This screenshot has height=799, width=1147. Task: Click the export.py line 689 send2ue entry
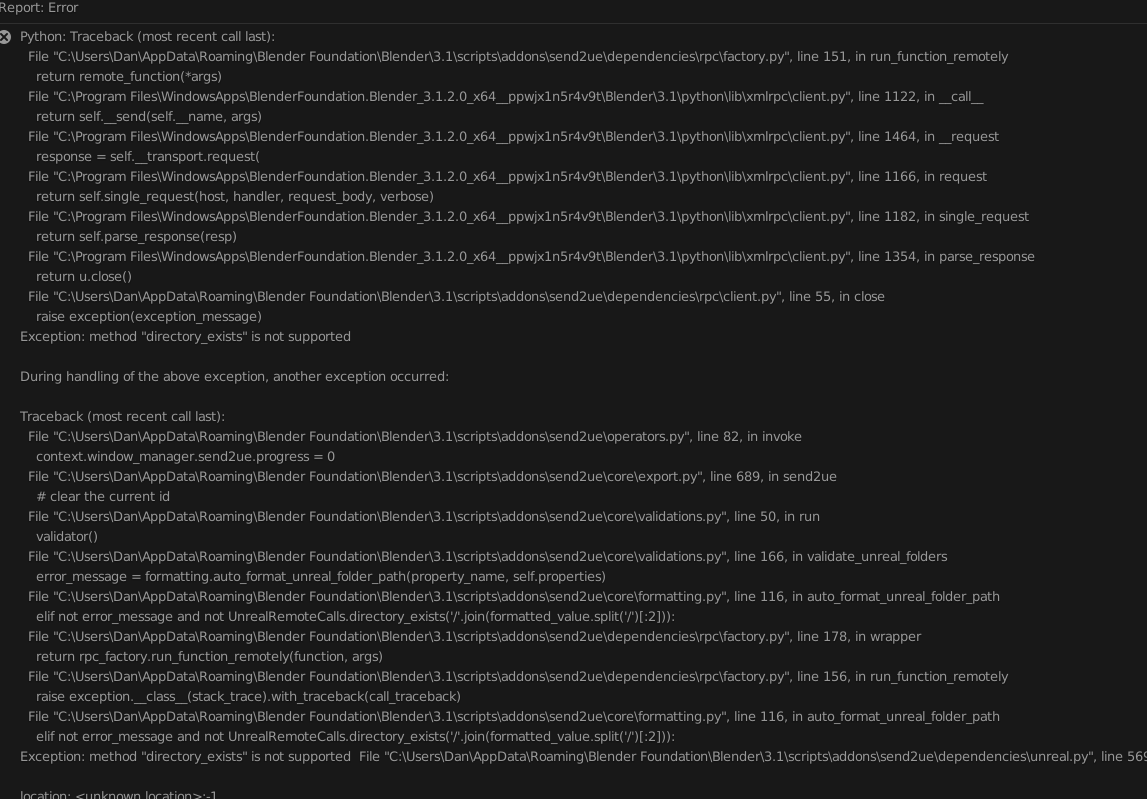(430, 476)
